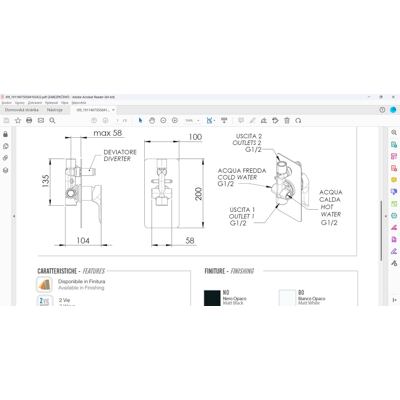Collapse the right tools pane arrow
Image resolution: width=400 pixels, height=400 pixels.
point(386,216)
